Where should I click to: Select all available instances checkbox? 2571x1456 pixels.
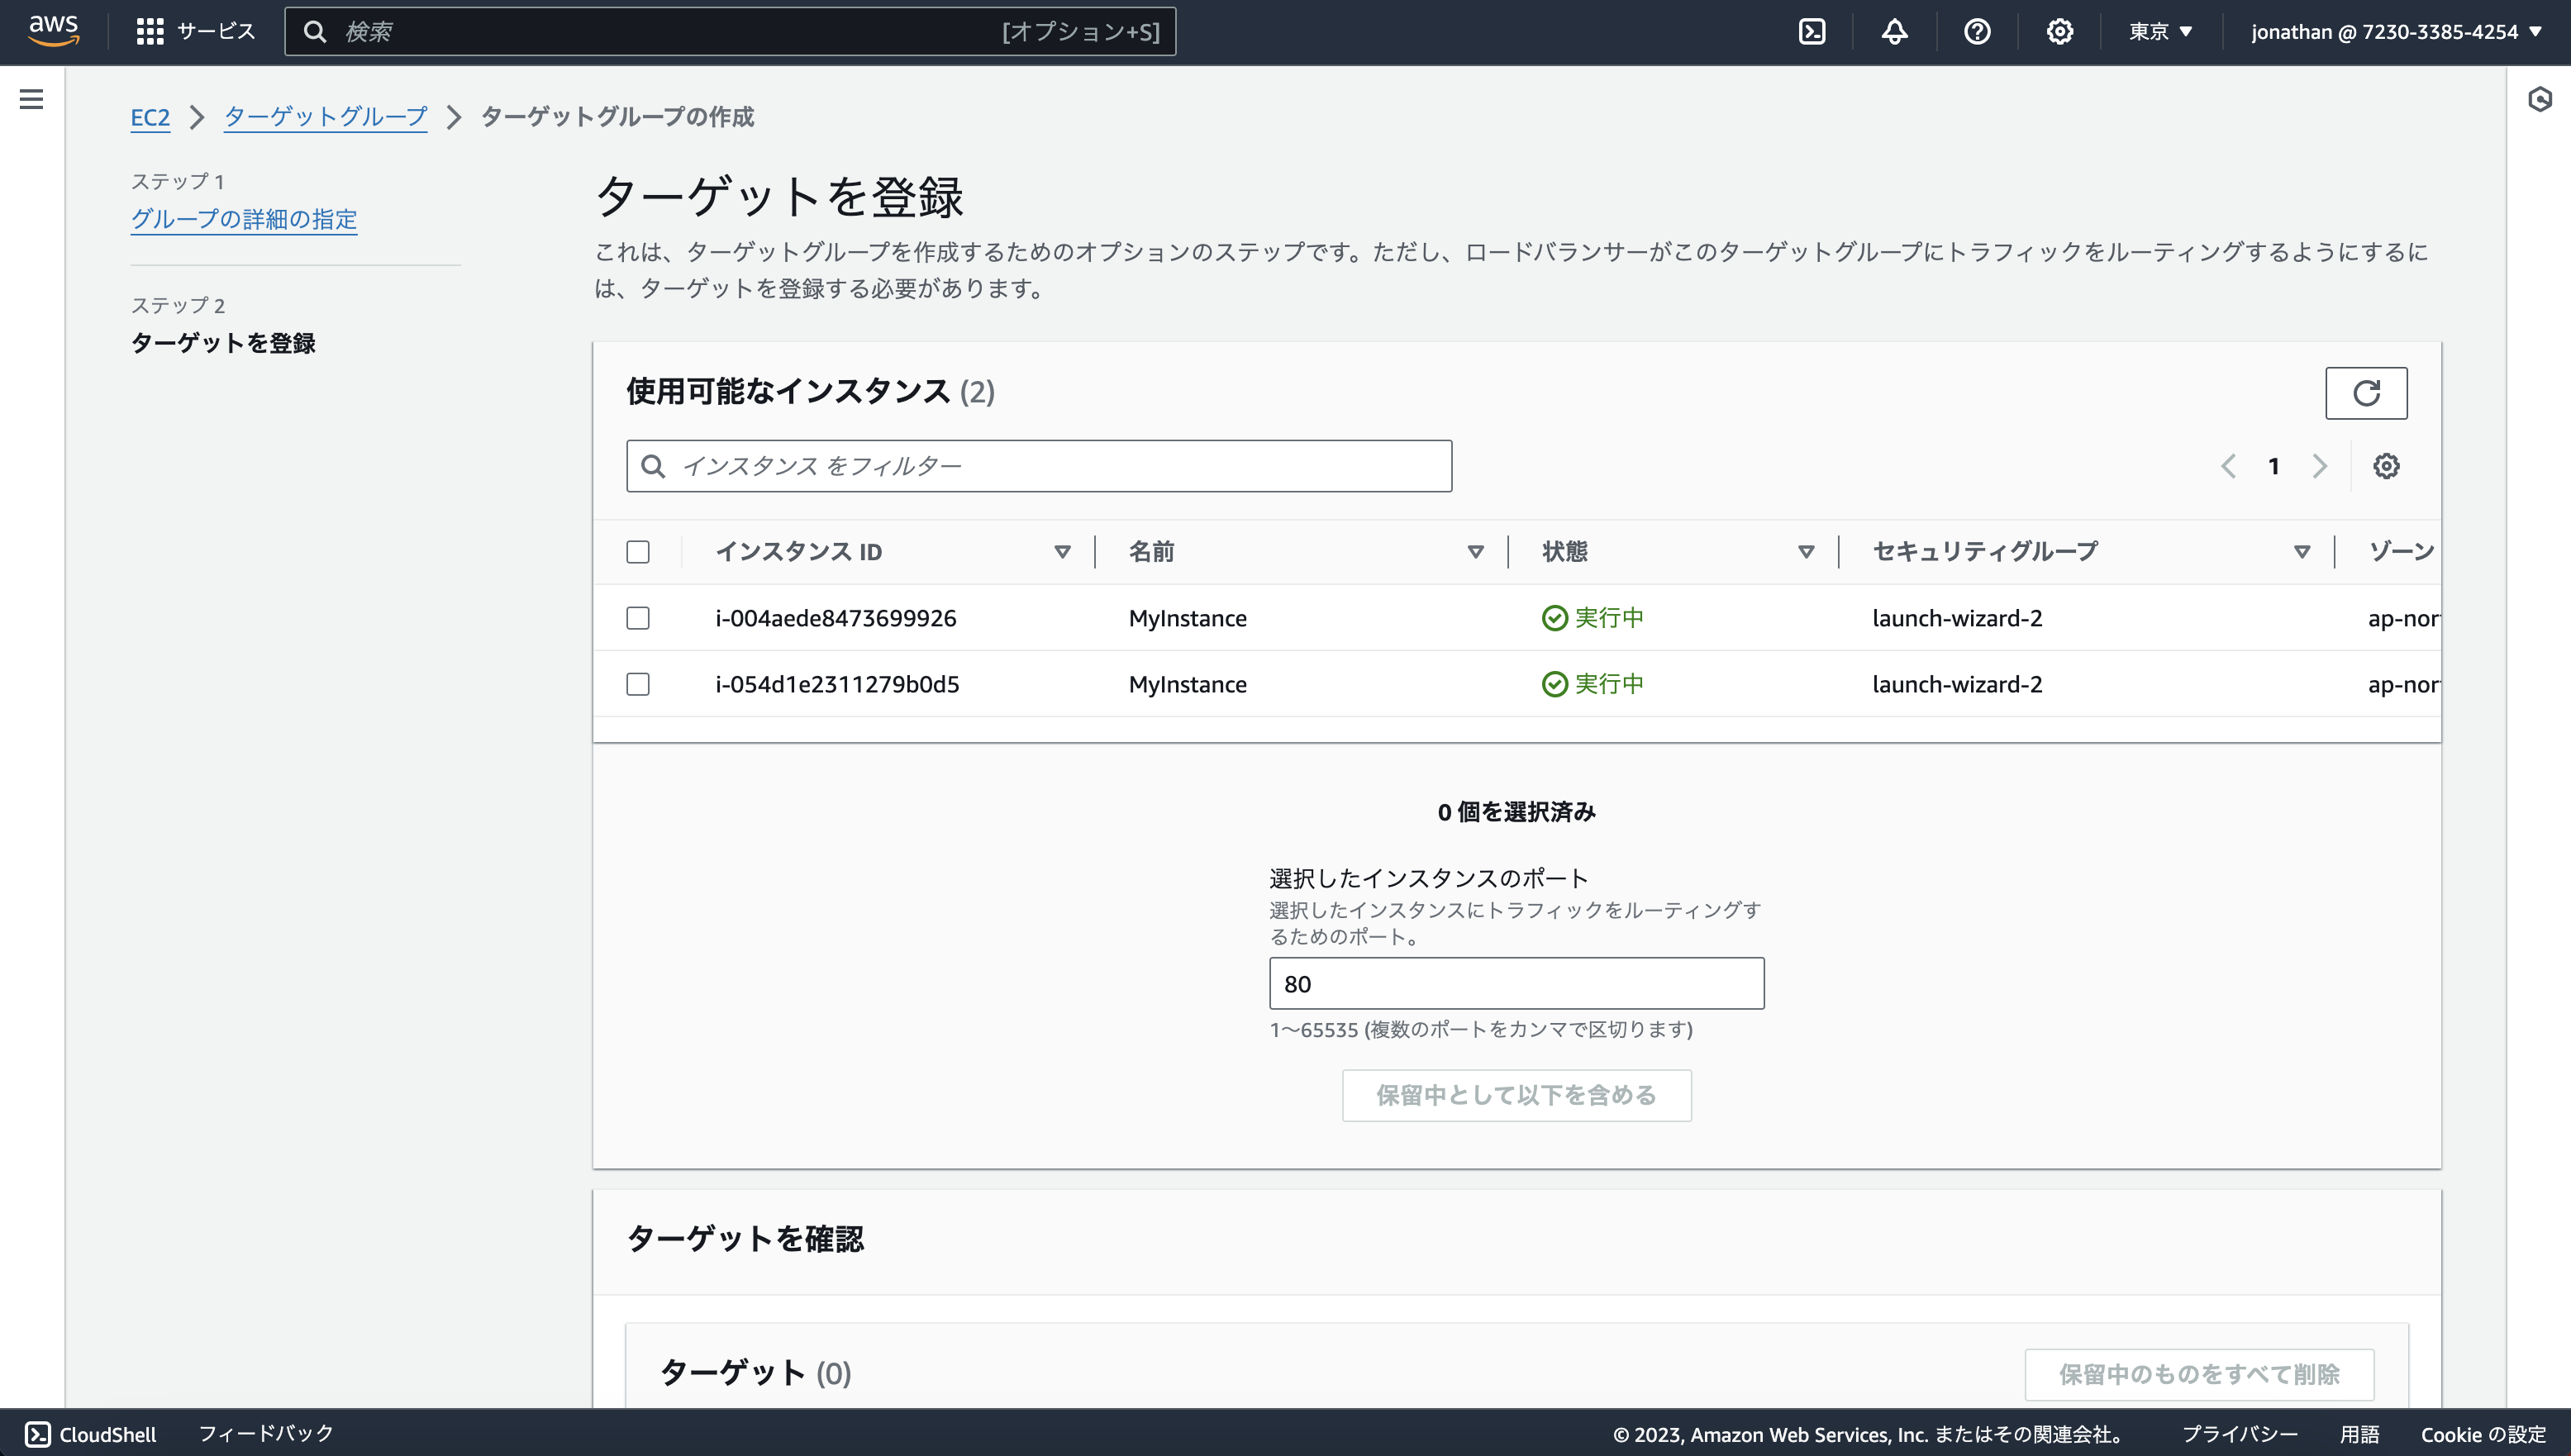click(x=638, y=551)
